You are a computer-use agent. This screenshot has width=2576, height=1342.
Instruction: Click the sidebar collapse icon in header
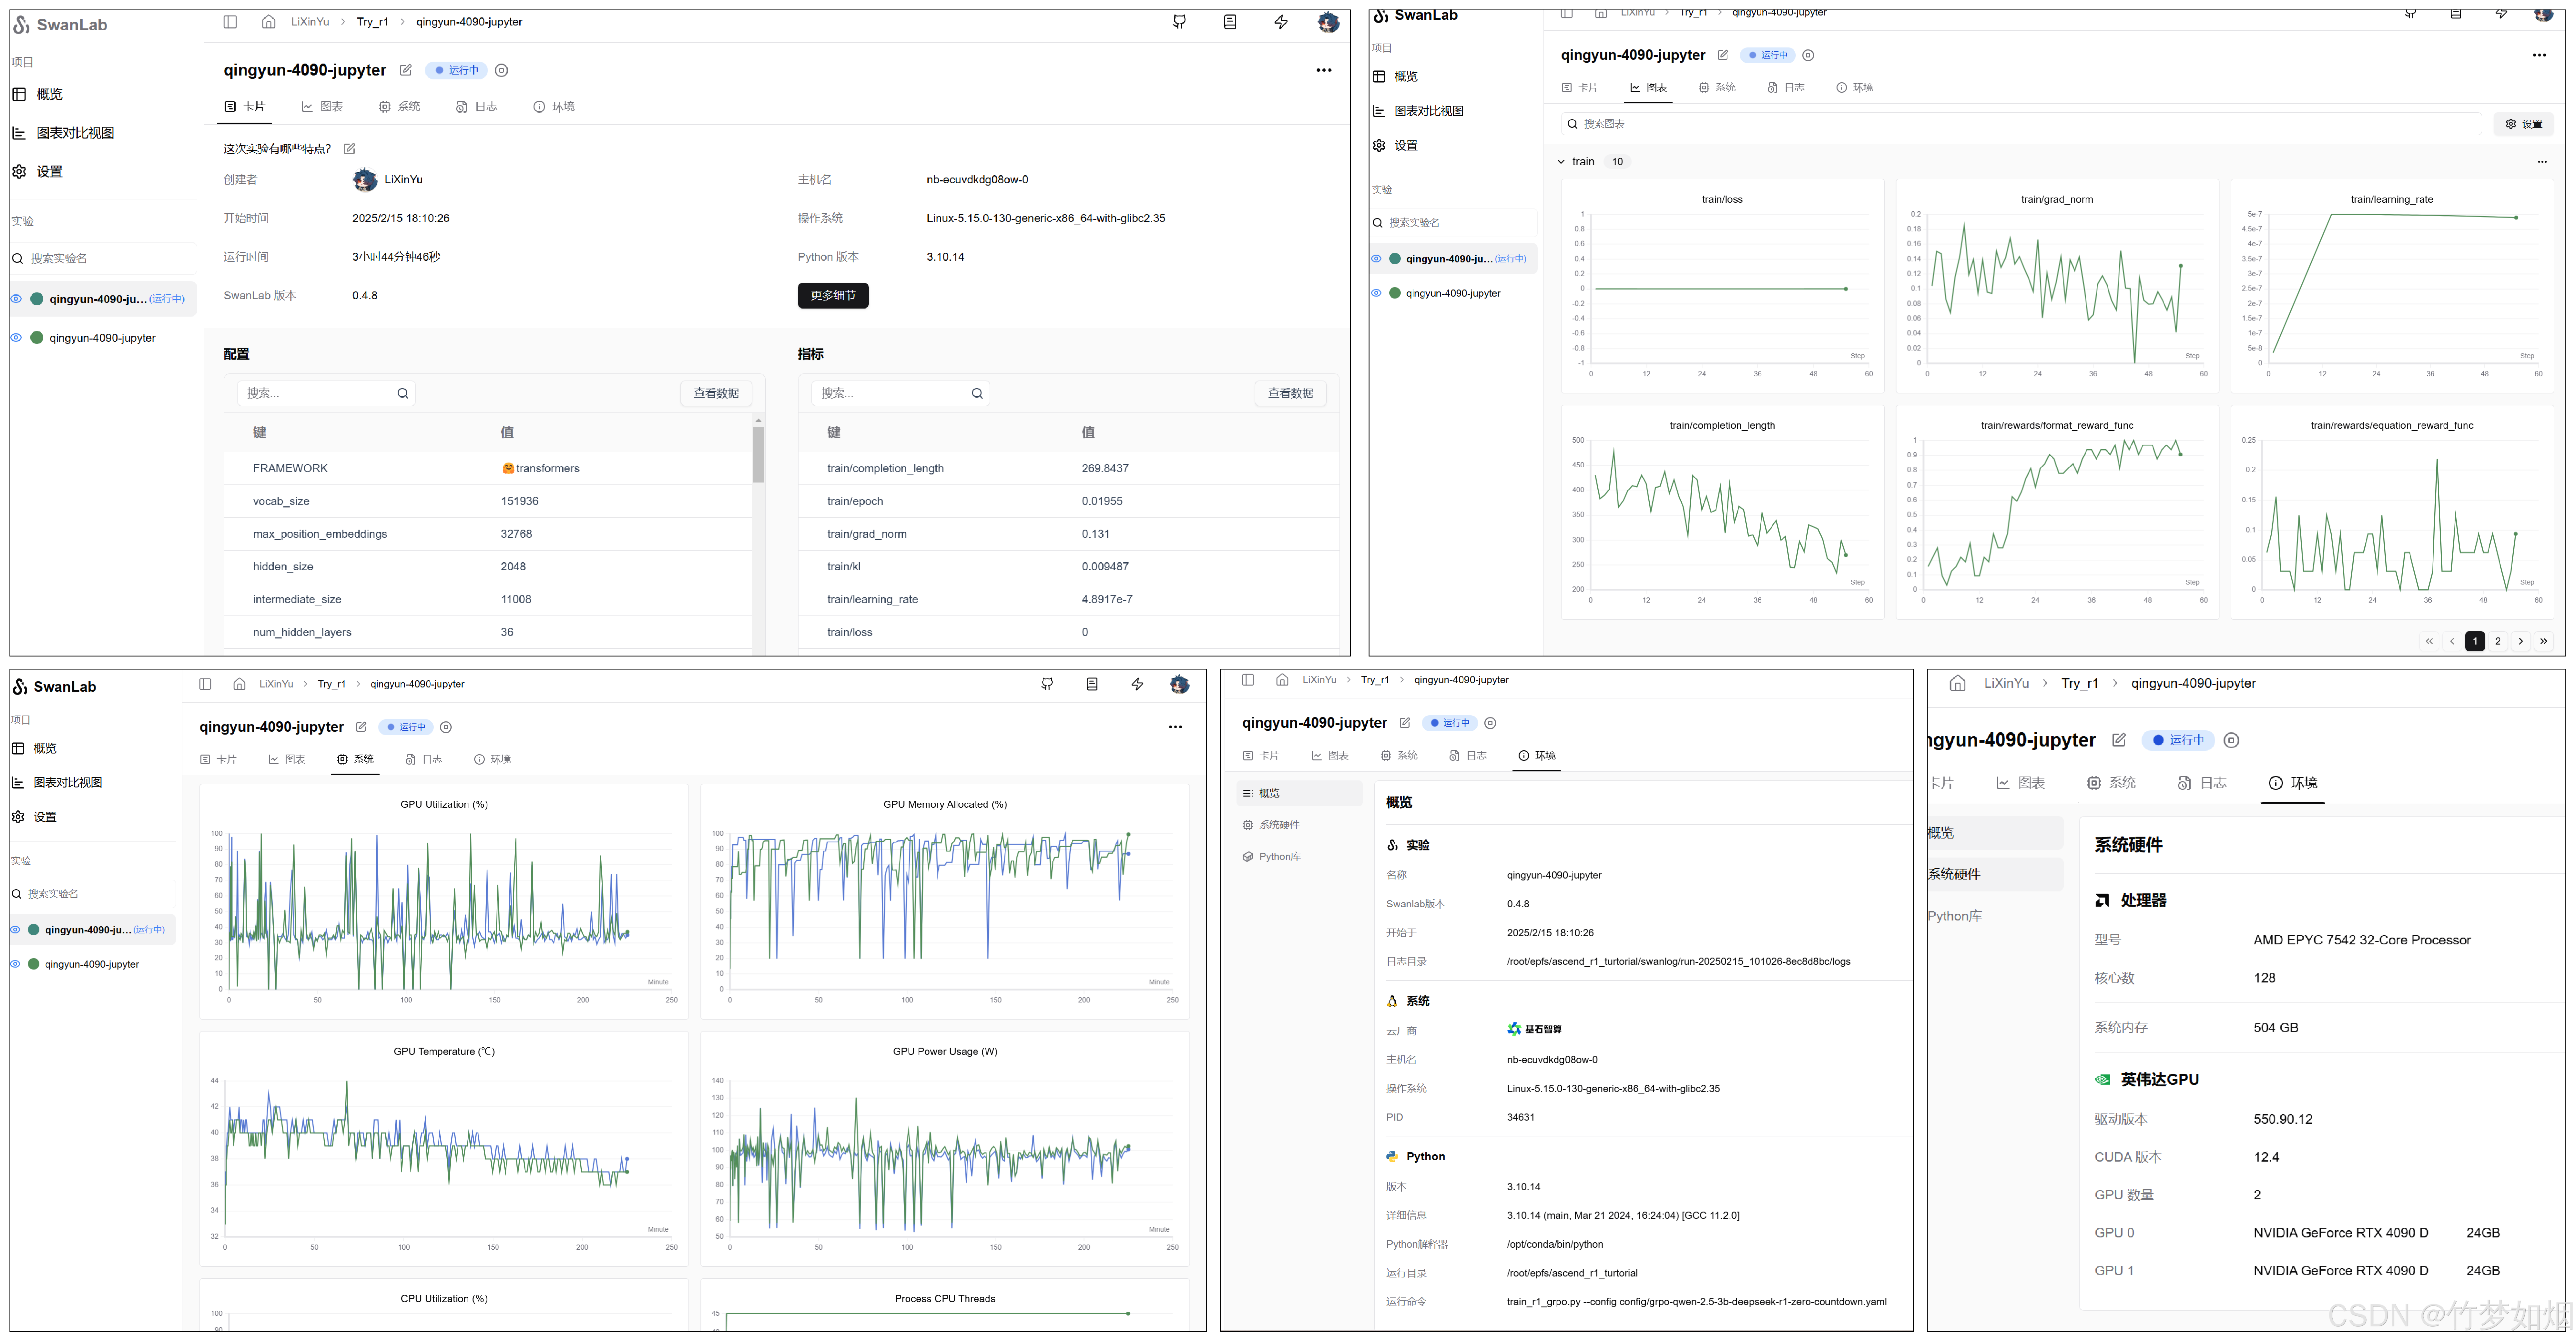pos(230,22)
